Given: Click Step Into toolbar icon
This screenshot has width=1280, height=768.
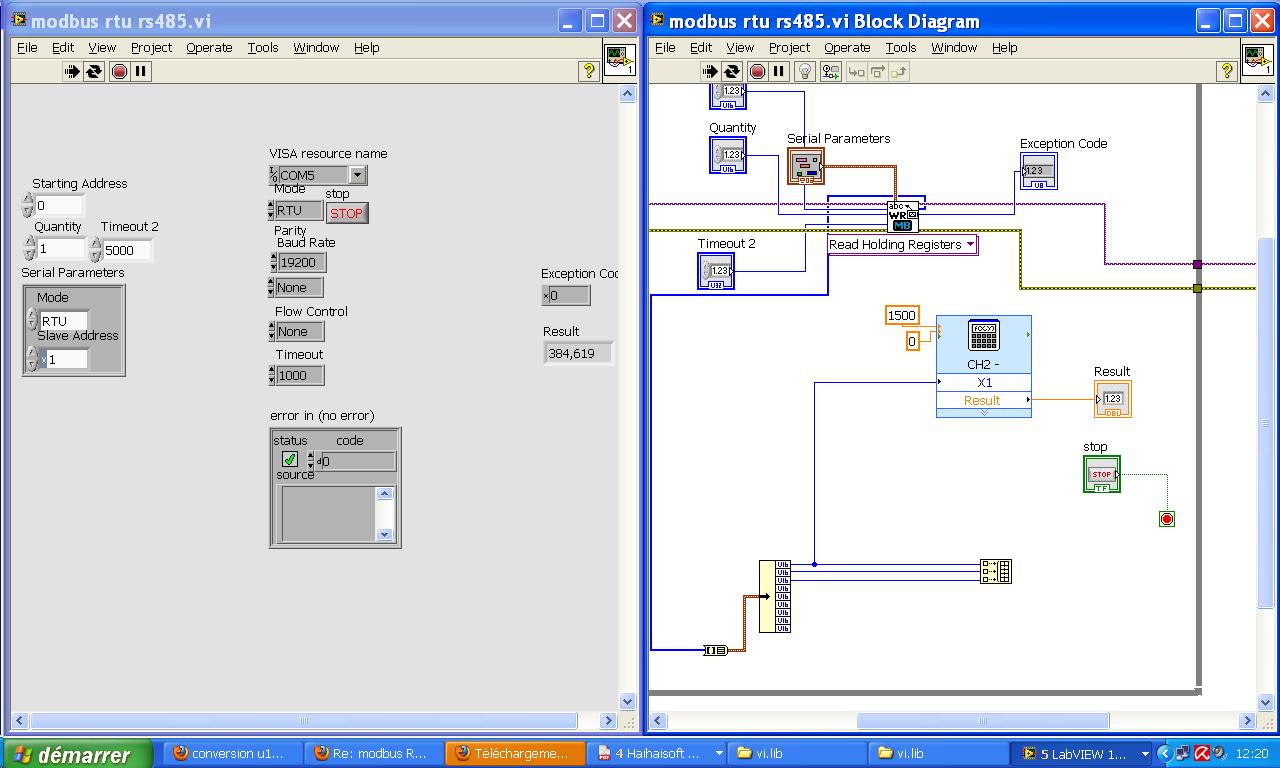Looking at the screenshot, I should 856,71.
